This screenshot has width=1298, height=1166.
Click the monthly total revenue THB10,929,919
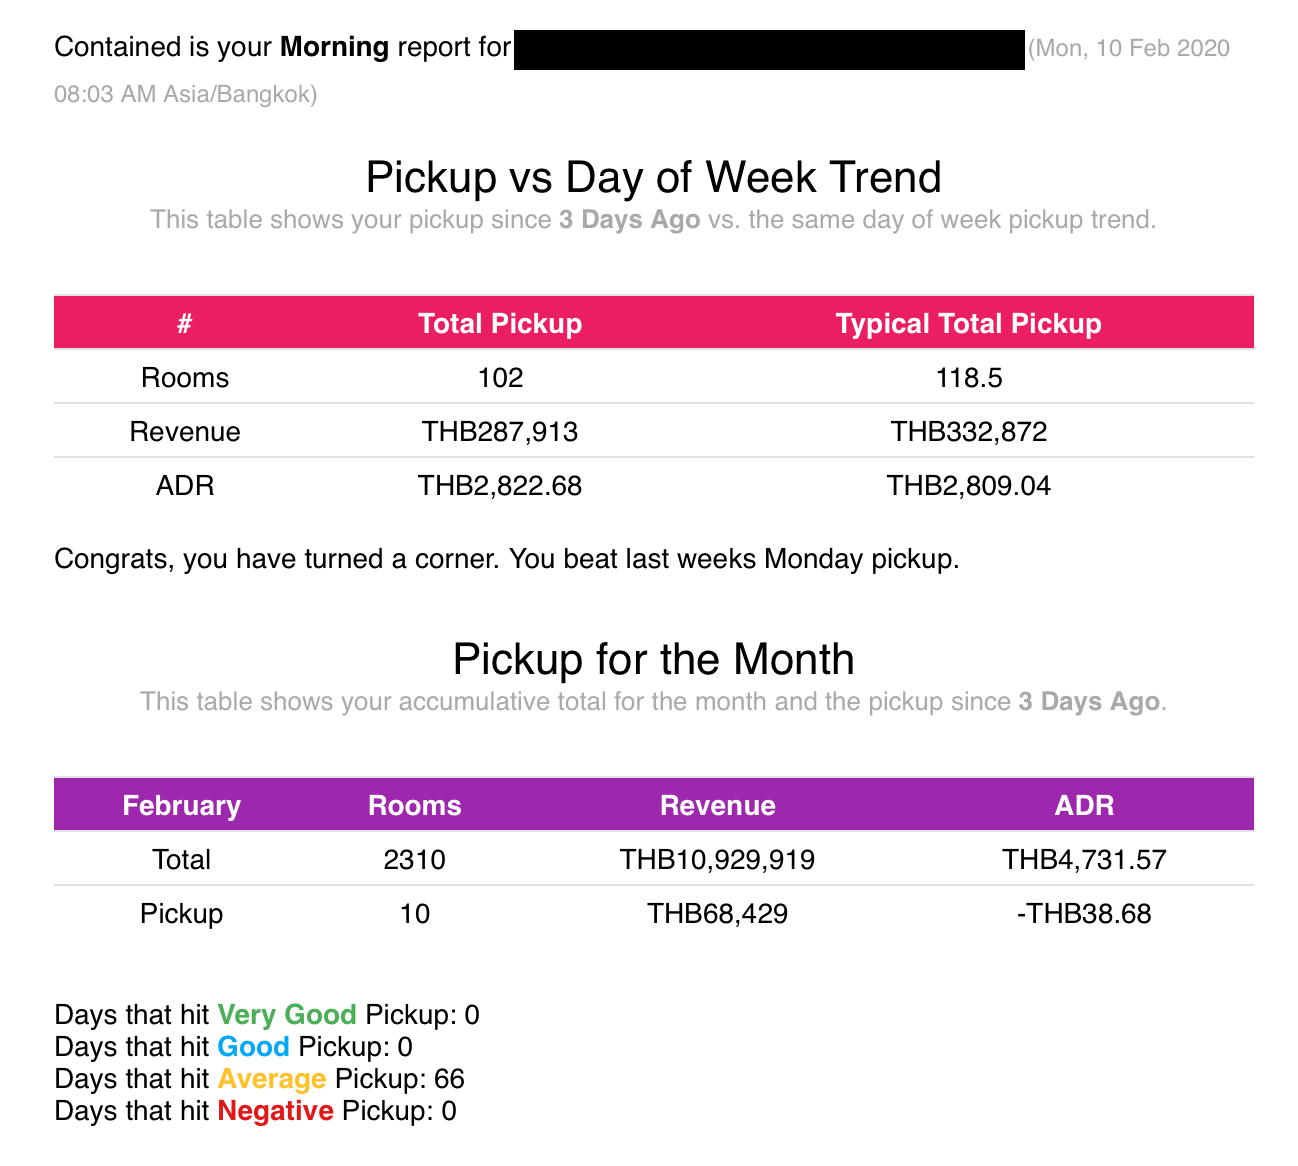[x=717, y=859]
